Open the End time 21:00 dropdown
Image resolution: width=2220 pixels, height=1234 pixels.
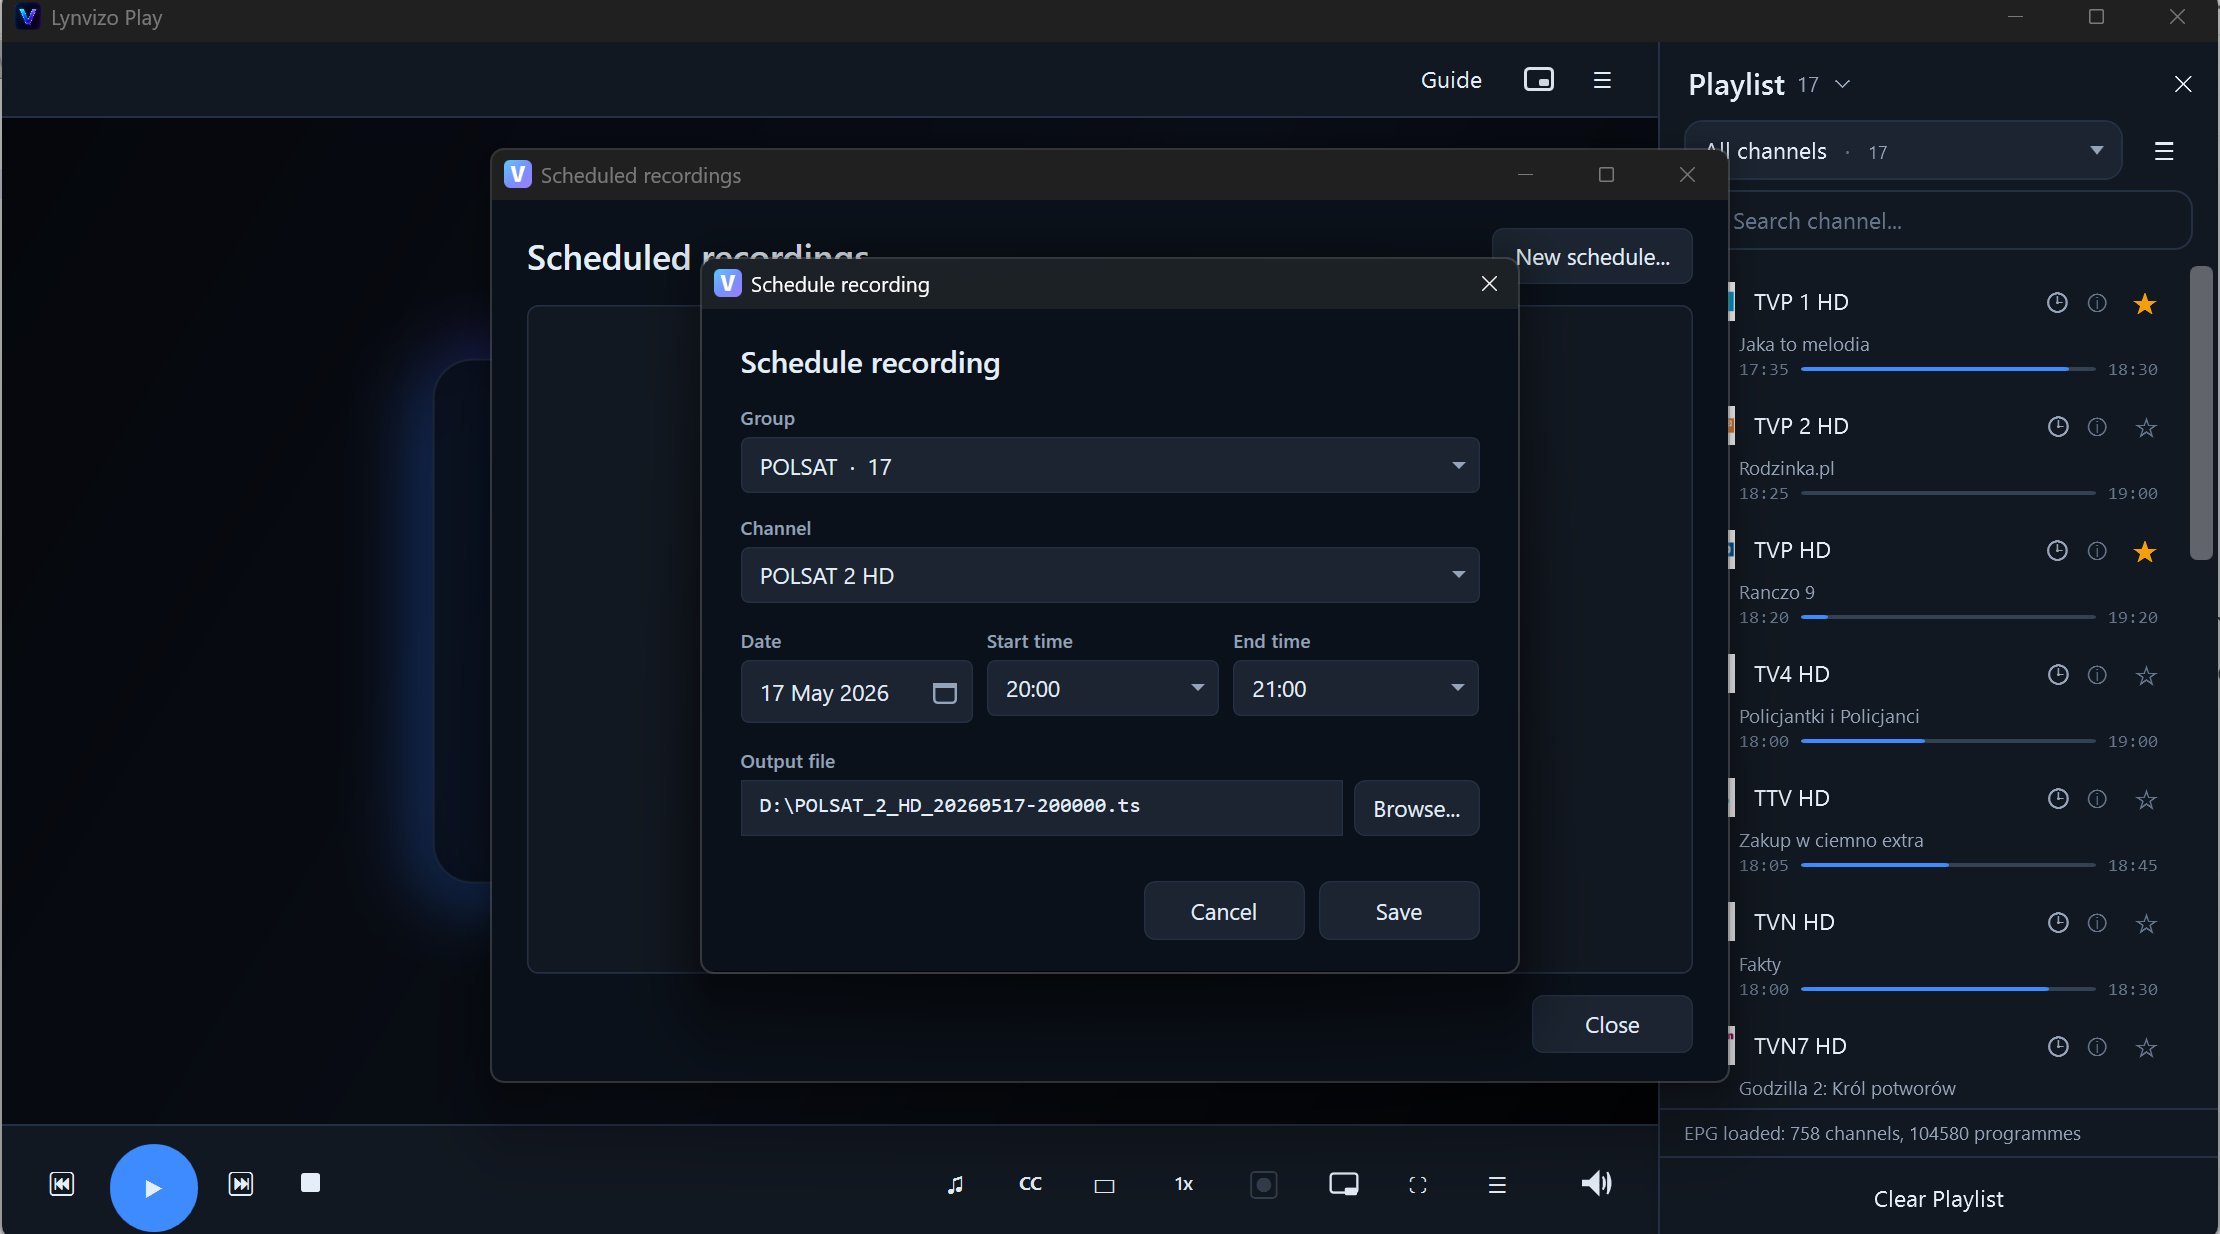pos(1355,688)
